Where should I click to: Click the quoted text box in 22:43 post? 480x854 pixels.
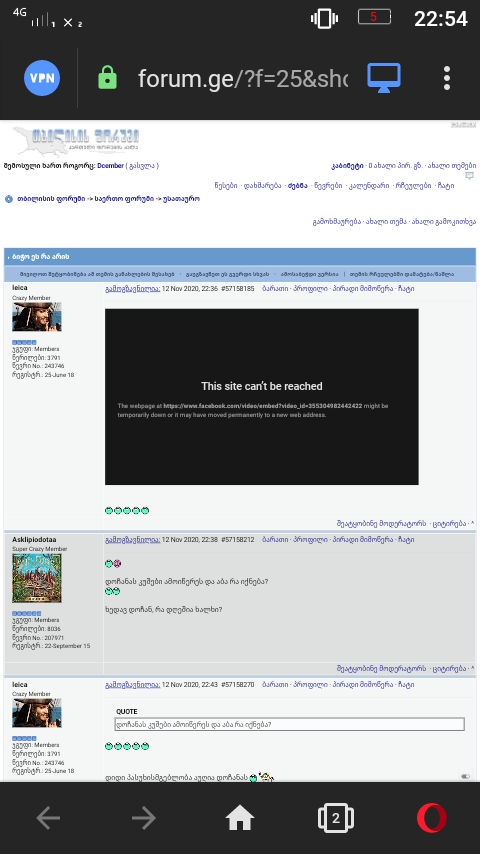[x=289, y=724]
